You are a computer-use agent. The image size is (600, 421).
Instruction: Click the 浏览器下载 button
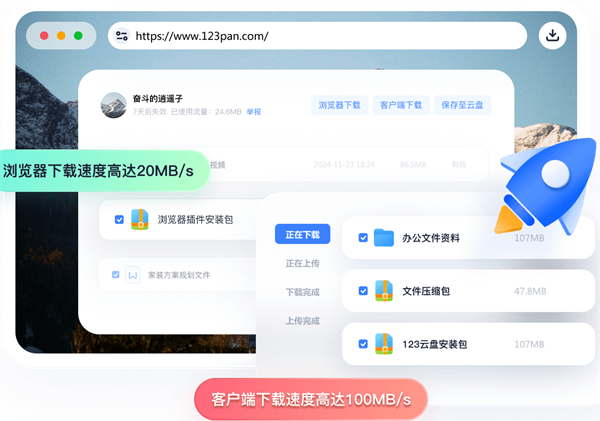point(339,105)
